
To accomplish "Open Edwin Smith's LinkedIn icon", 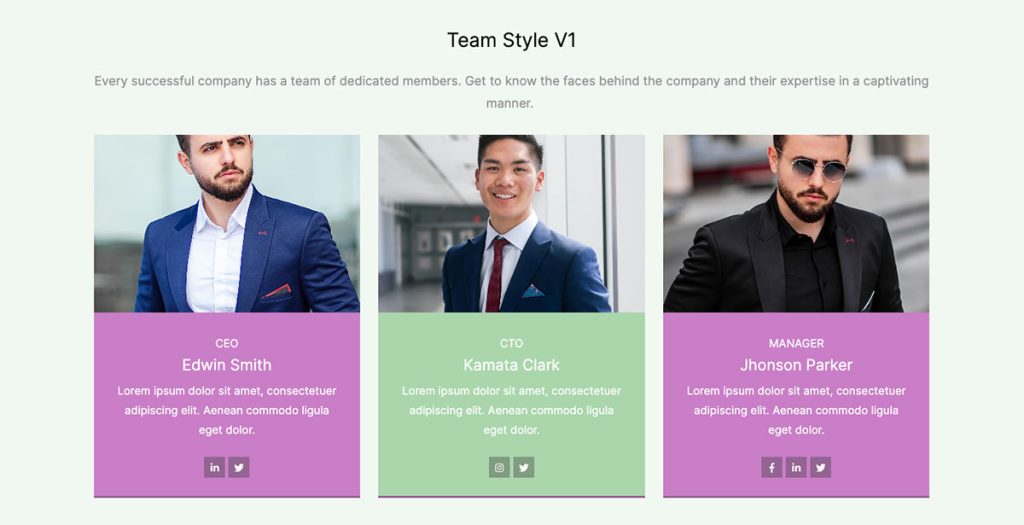I will [x=214, y=468].
